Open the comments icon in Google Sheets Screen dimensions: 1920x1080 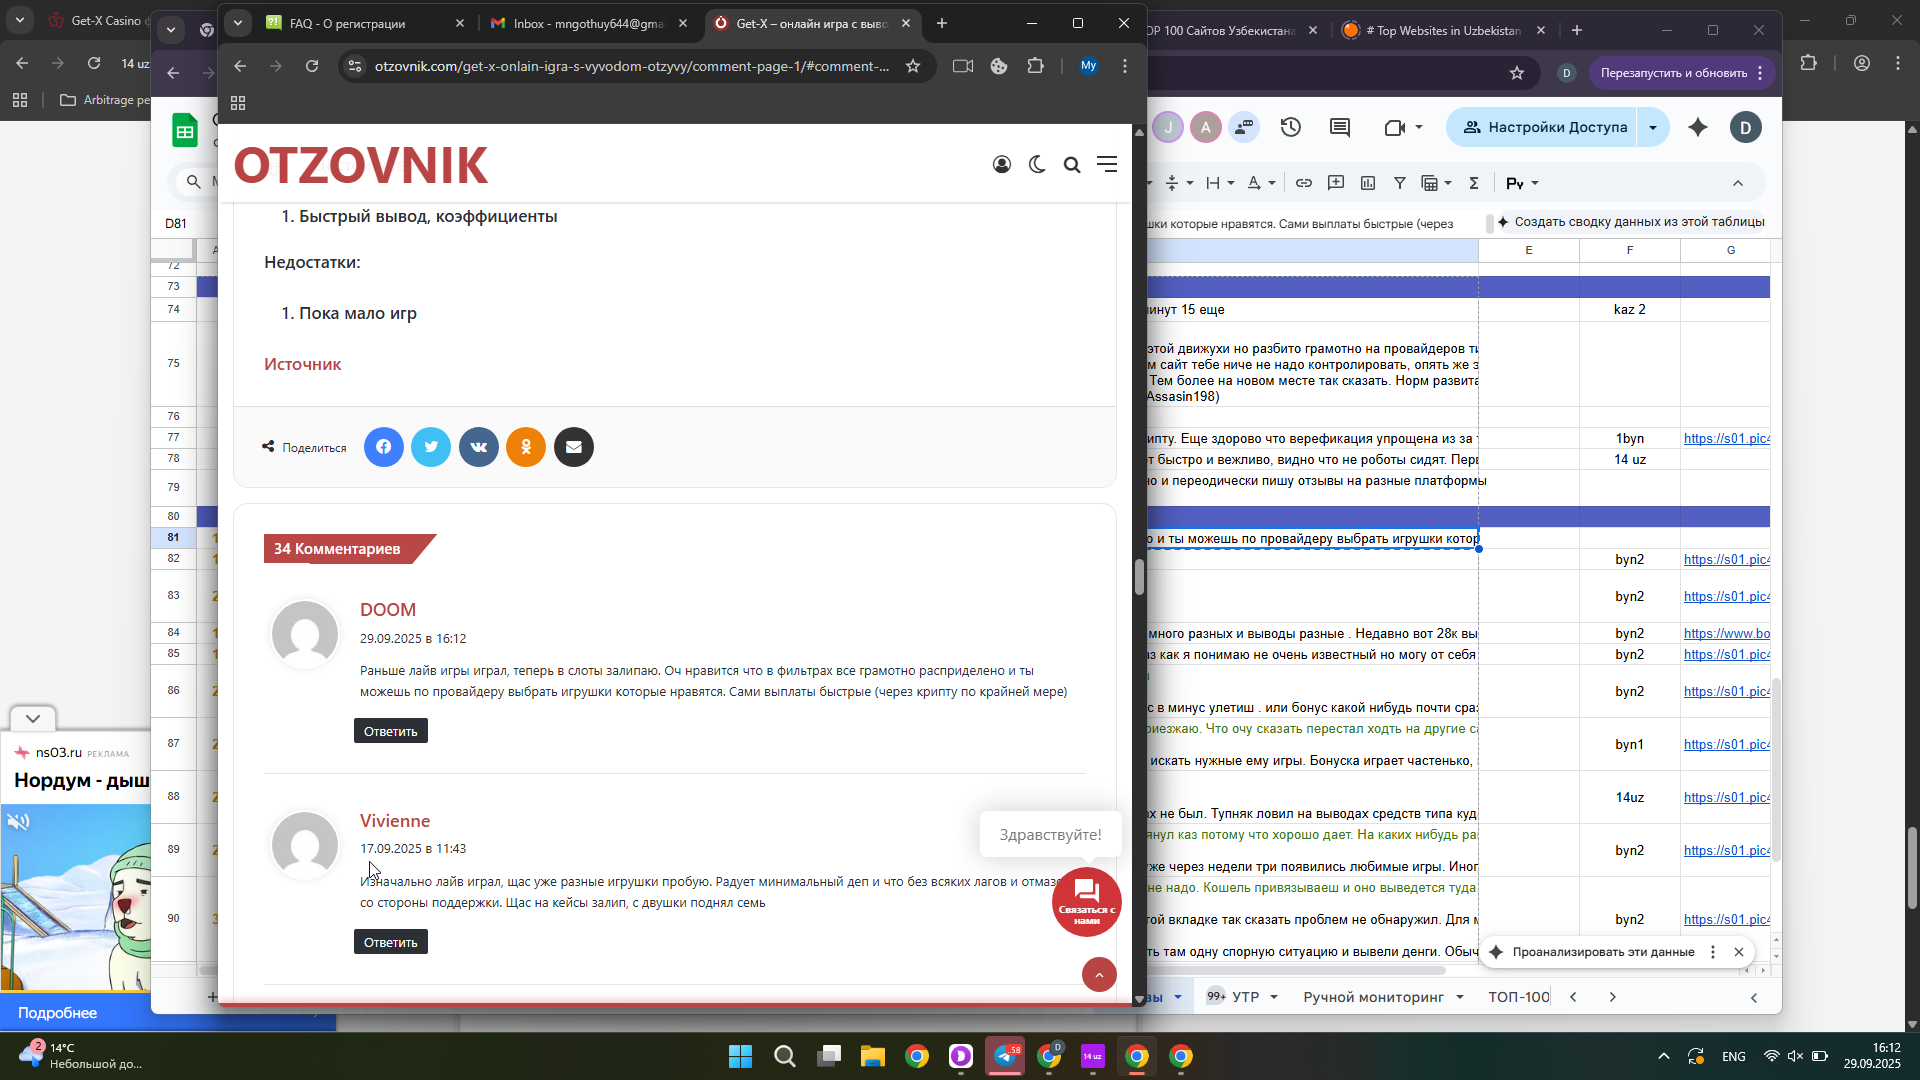pos(1340,127)
